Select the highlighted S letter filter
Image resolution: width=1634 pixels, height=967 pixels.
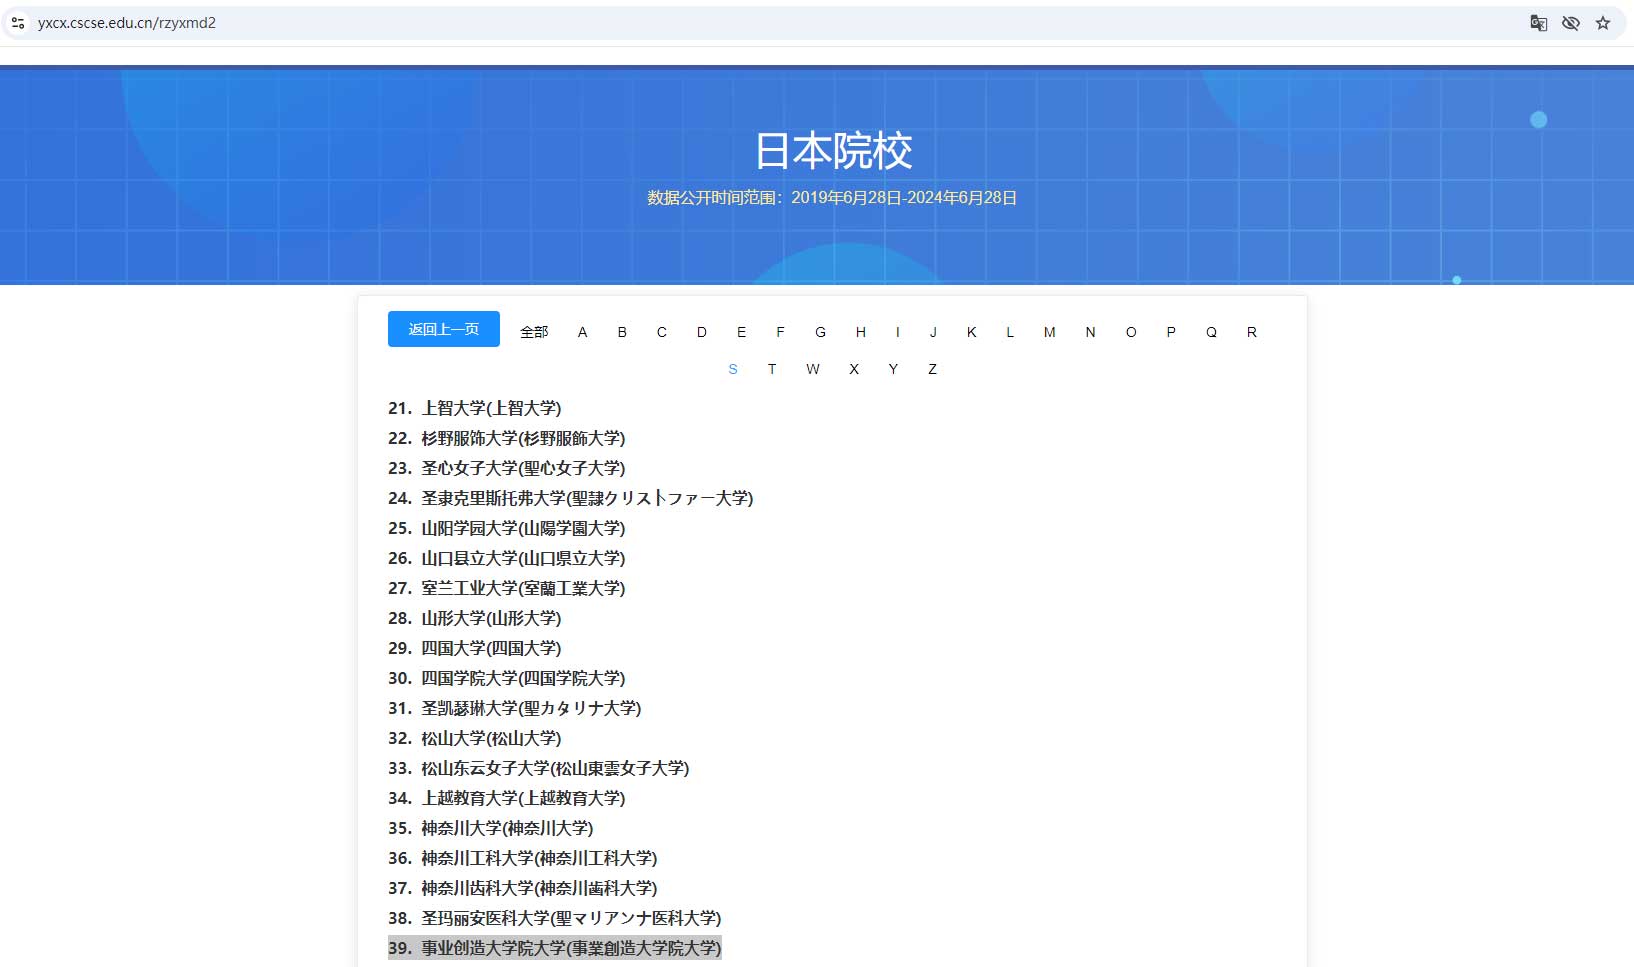coord(733,369)
